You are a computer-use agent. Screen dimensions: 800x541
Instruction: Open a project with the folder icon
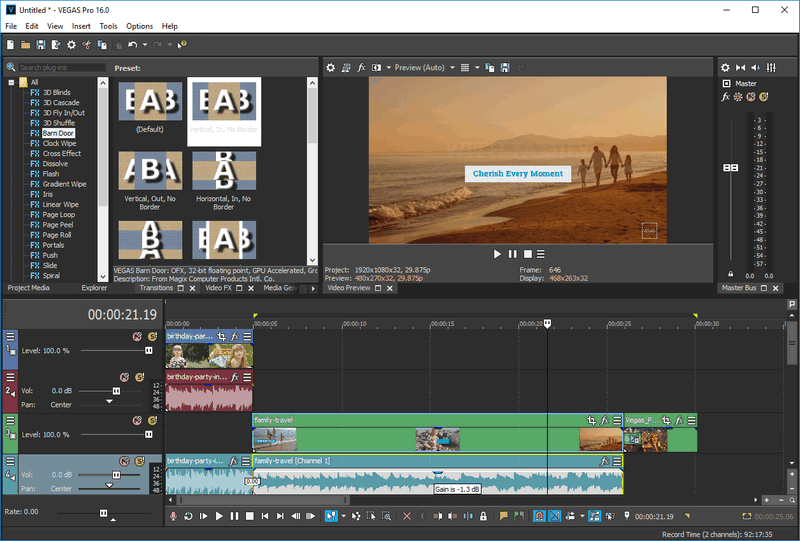click(25, 45)
